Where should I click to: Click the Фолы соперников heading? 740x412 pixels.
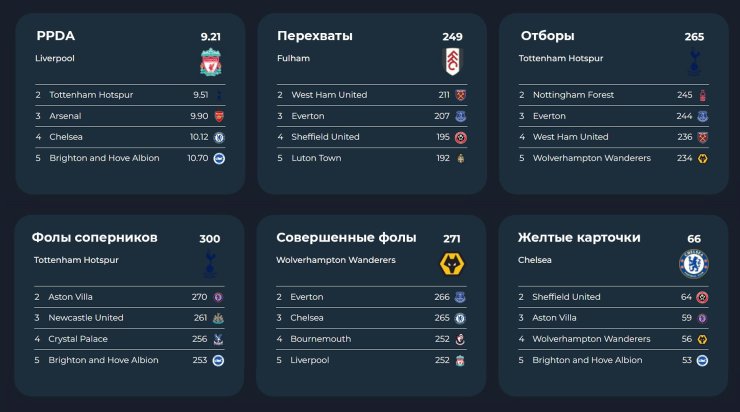[94, 237]
